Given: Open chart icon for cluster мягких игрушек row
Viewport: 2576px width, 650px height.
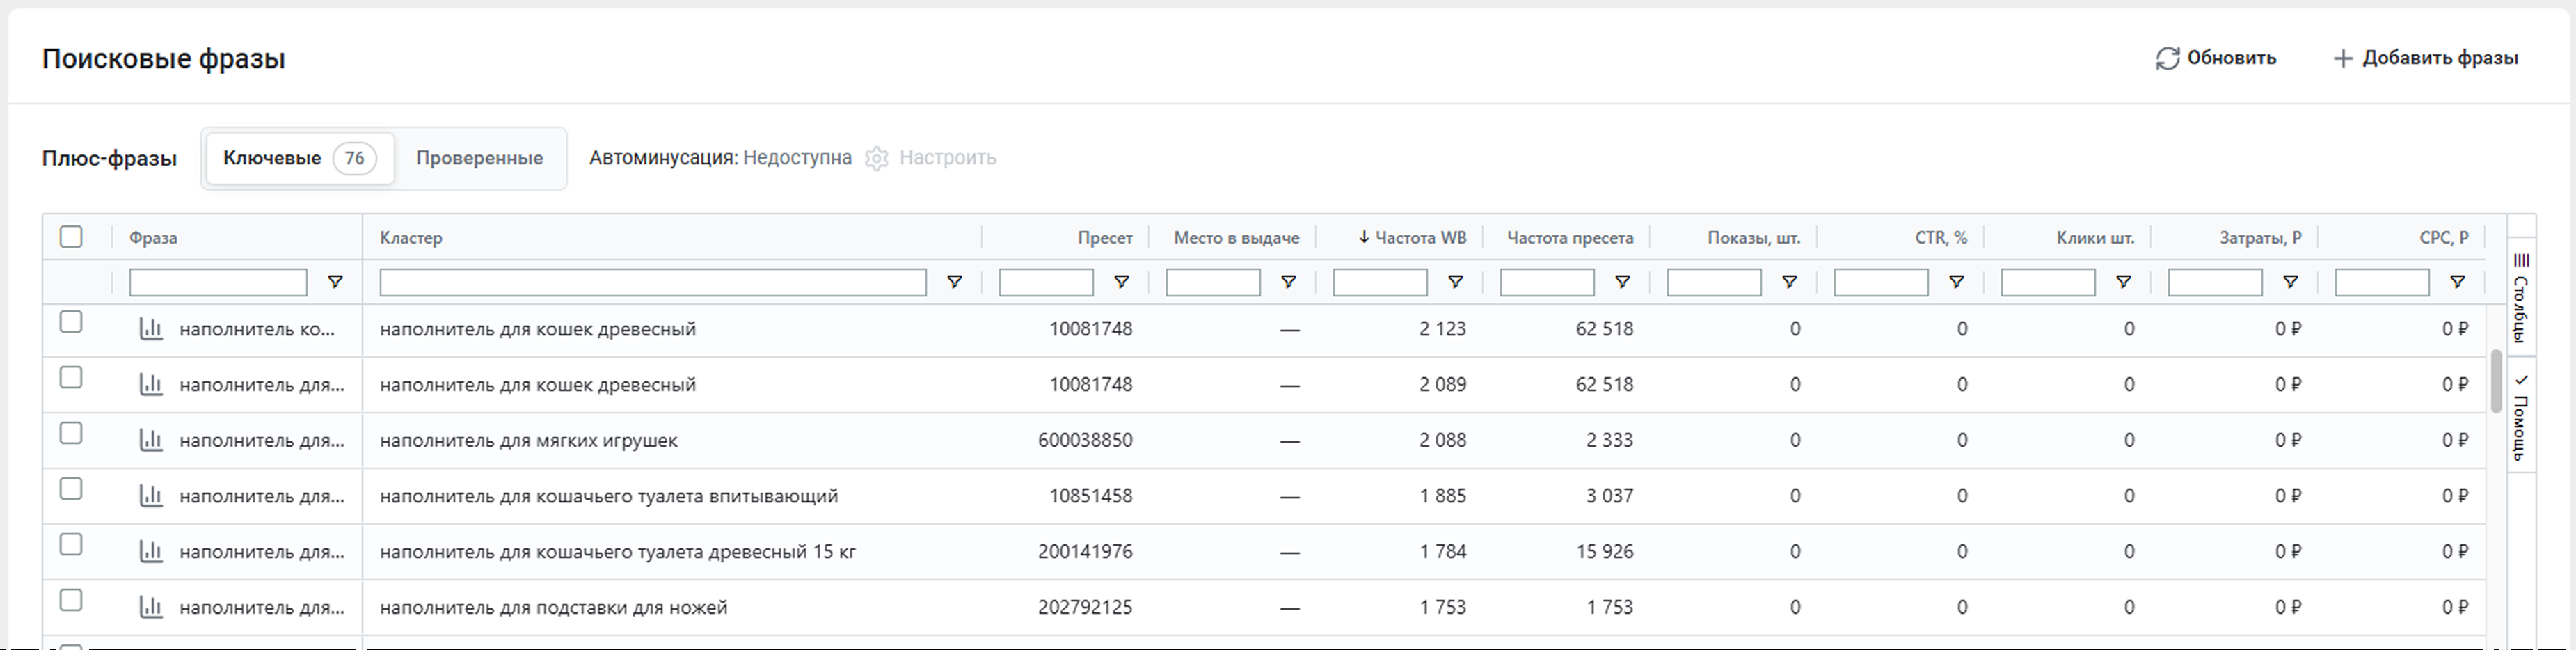Looking at the screenshot, I should coord(151,440).
